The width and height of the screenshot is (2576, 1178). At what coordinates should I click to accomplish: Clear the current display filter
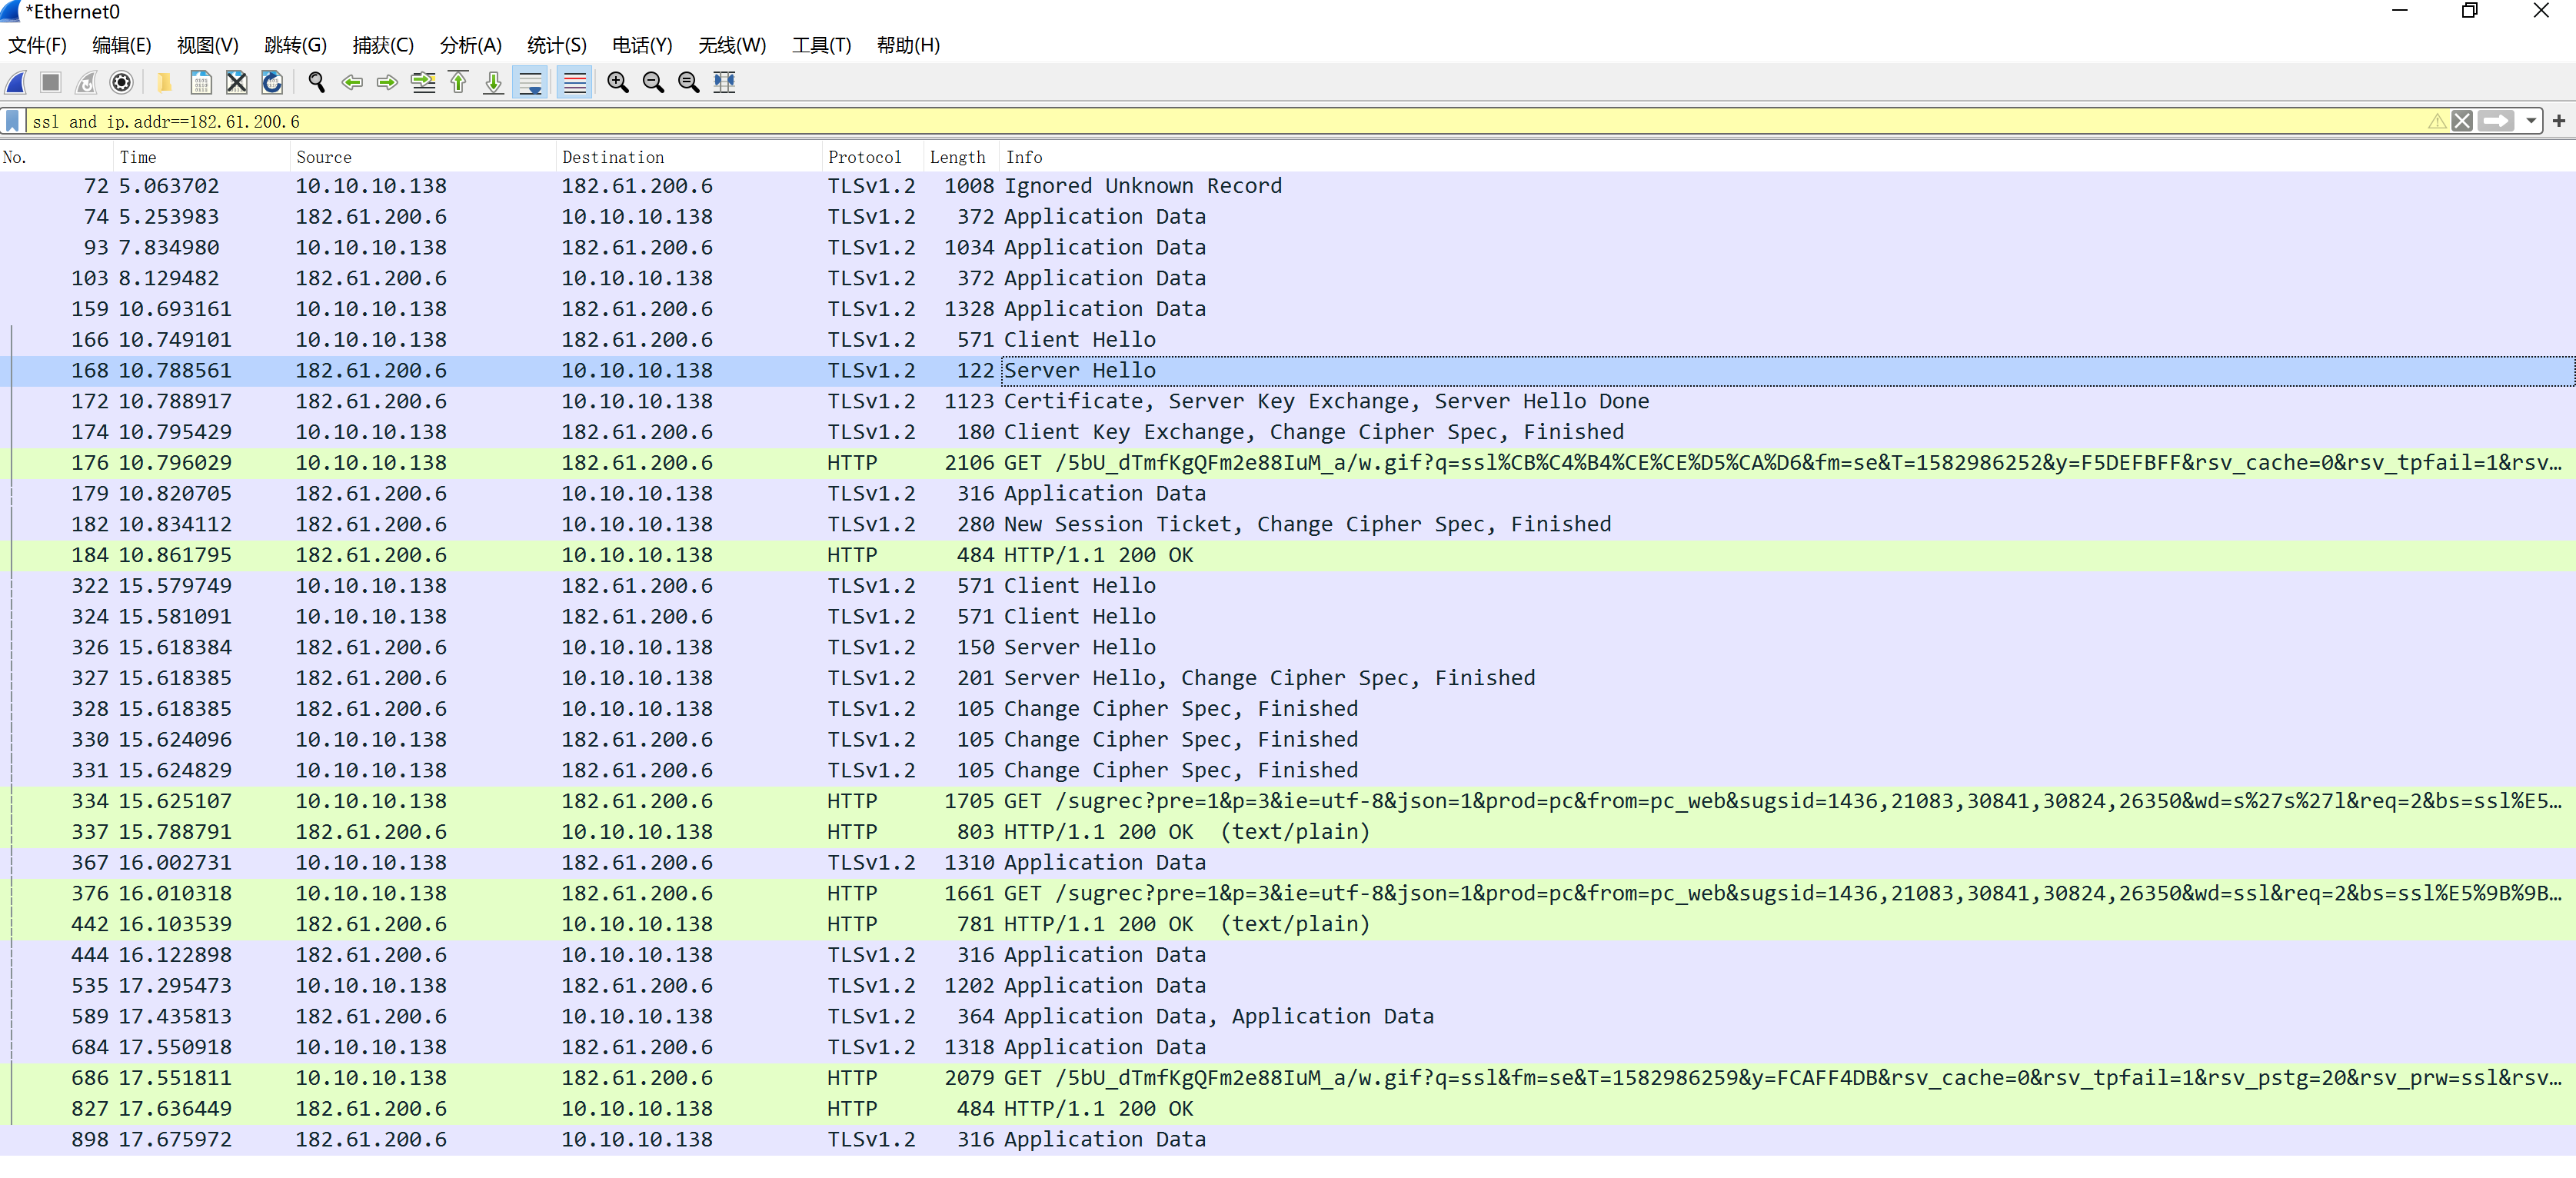click(2462, 120)
